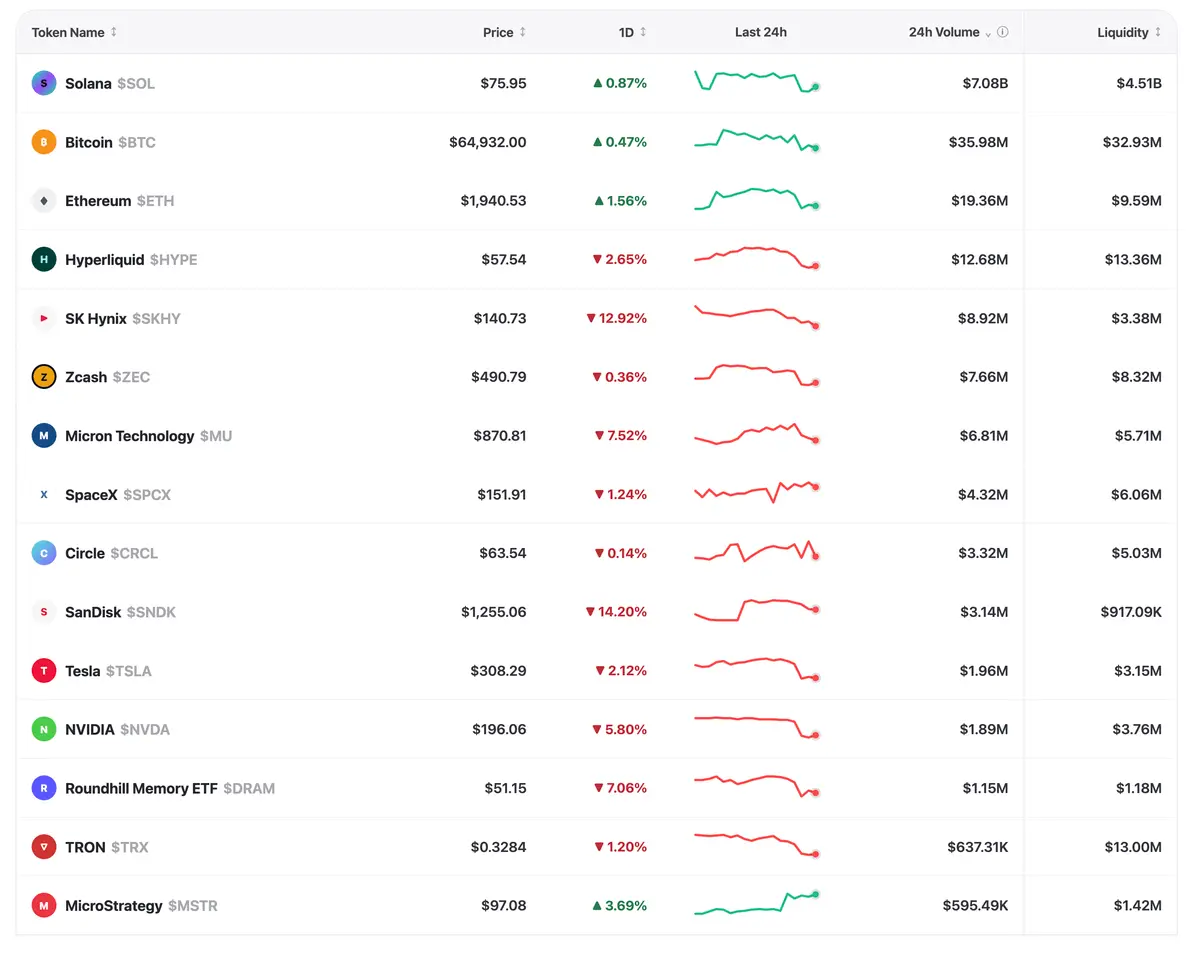Open the SpaceX $SPCX token link
The height and width of the screenshot is (957, 1200).
pos(118,495)
